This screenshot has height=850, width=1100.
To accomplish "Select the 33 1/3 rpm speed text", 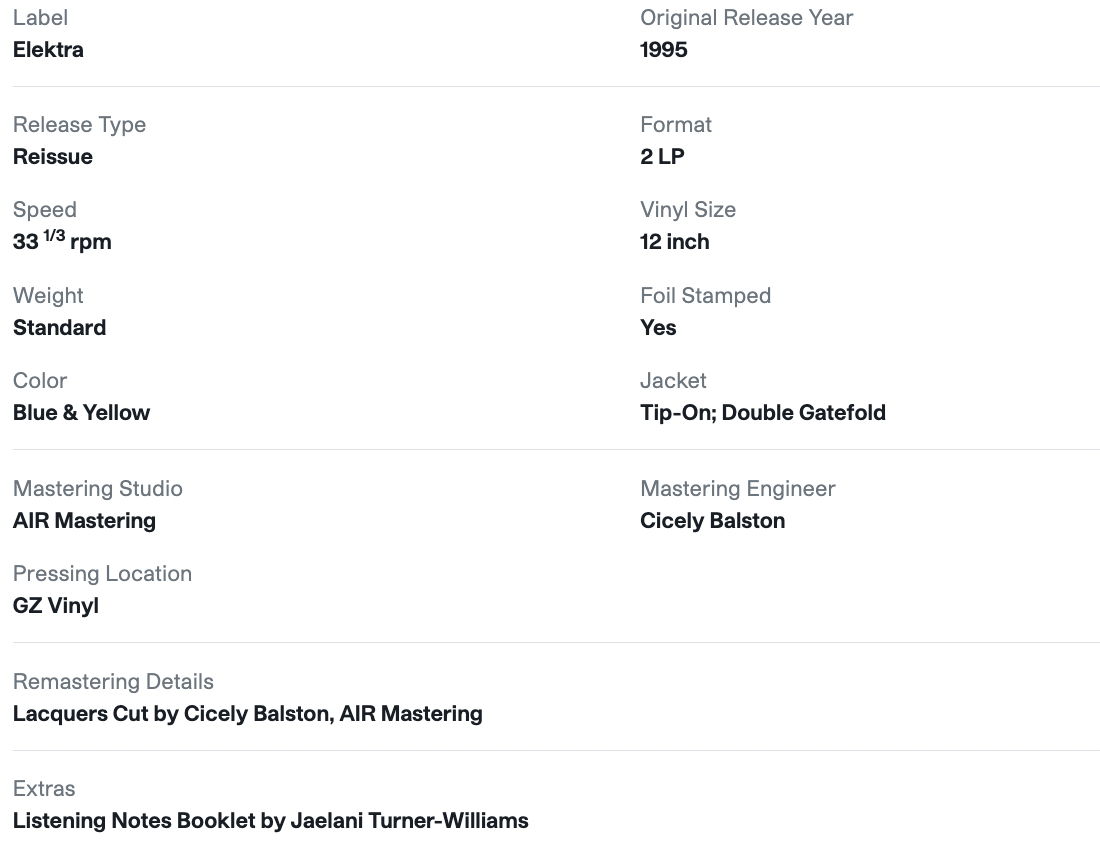I will pos(62,241).
